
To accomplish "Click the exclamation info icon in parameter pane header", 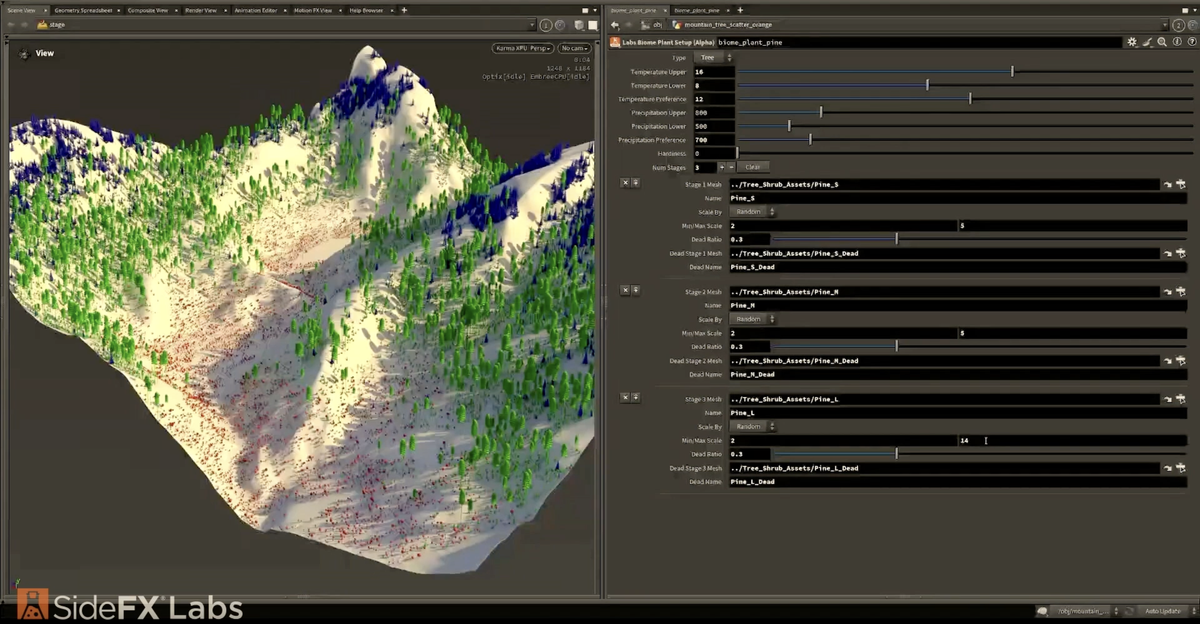I will point(1177,42).
